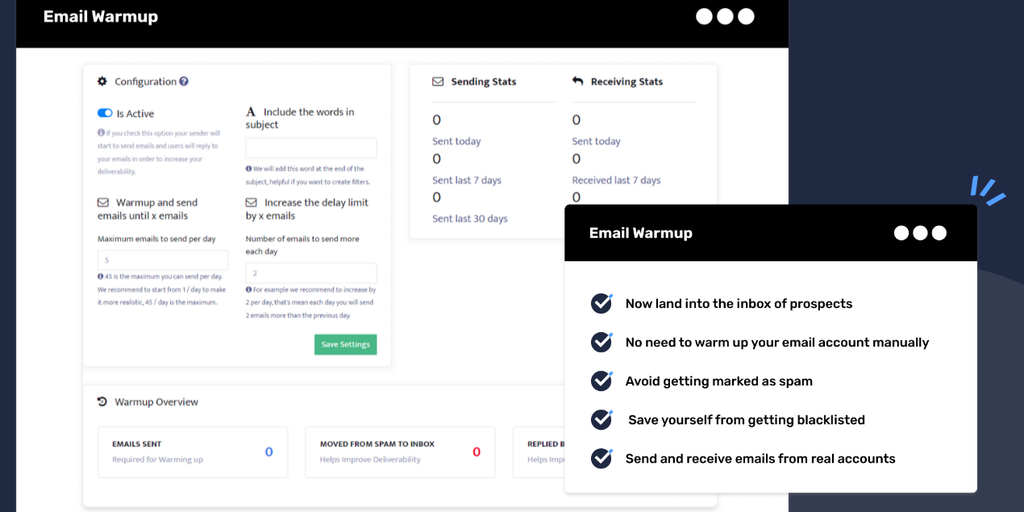Click the envelope icon beside Warmup and send
Image resolution: width=1024 pixels, height=512 pixels.
click(x=102, y=203)
